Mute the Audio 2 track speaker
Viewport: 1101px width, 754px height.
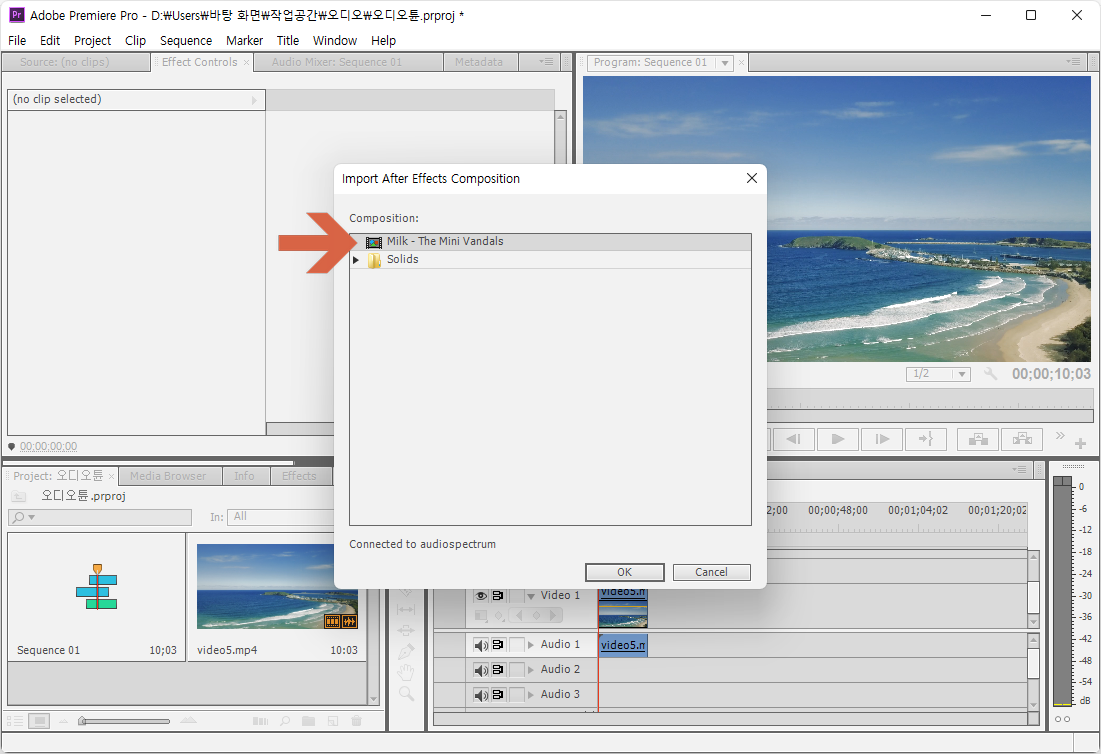tap(481, 670)
